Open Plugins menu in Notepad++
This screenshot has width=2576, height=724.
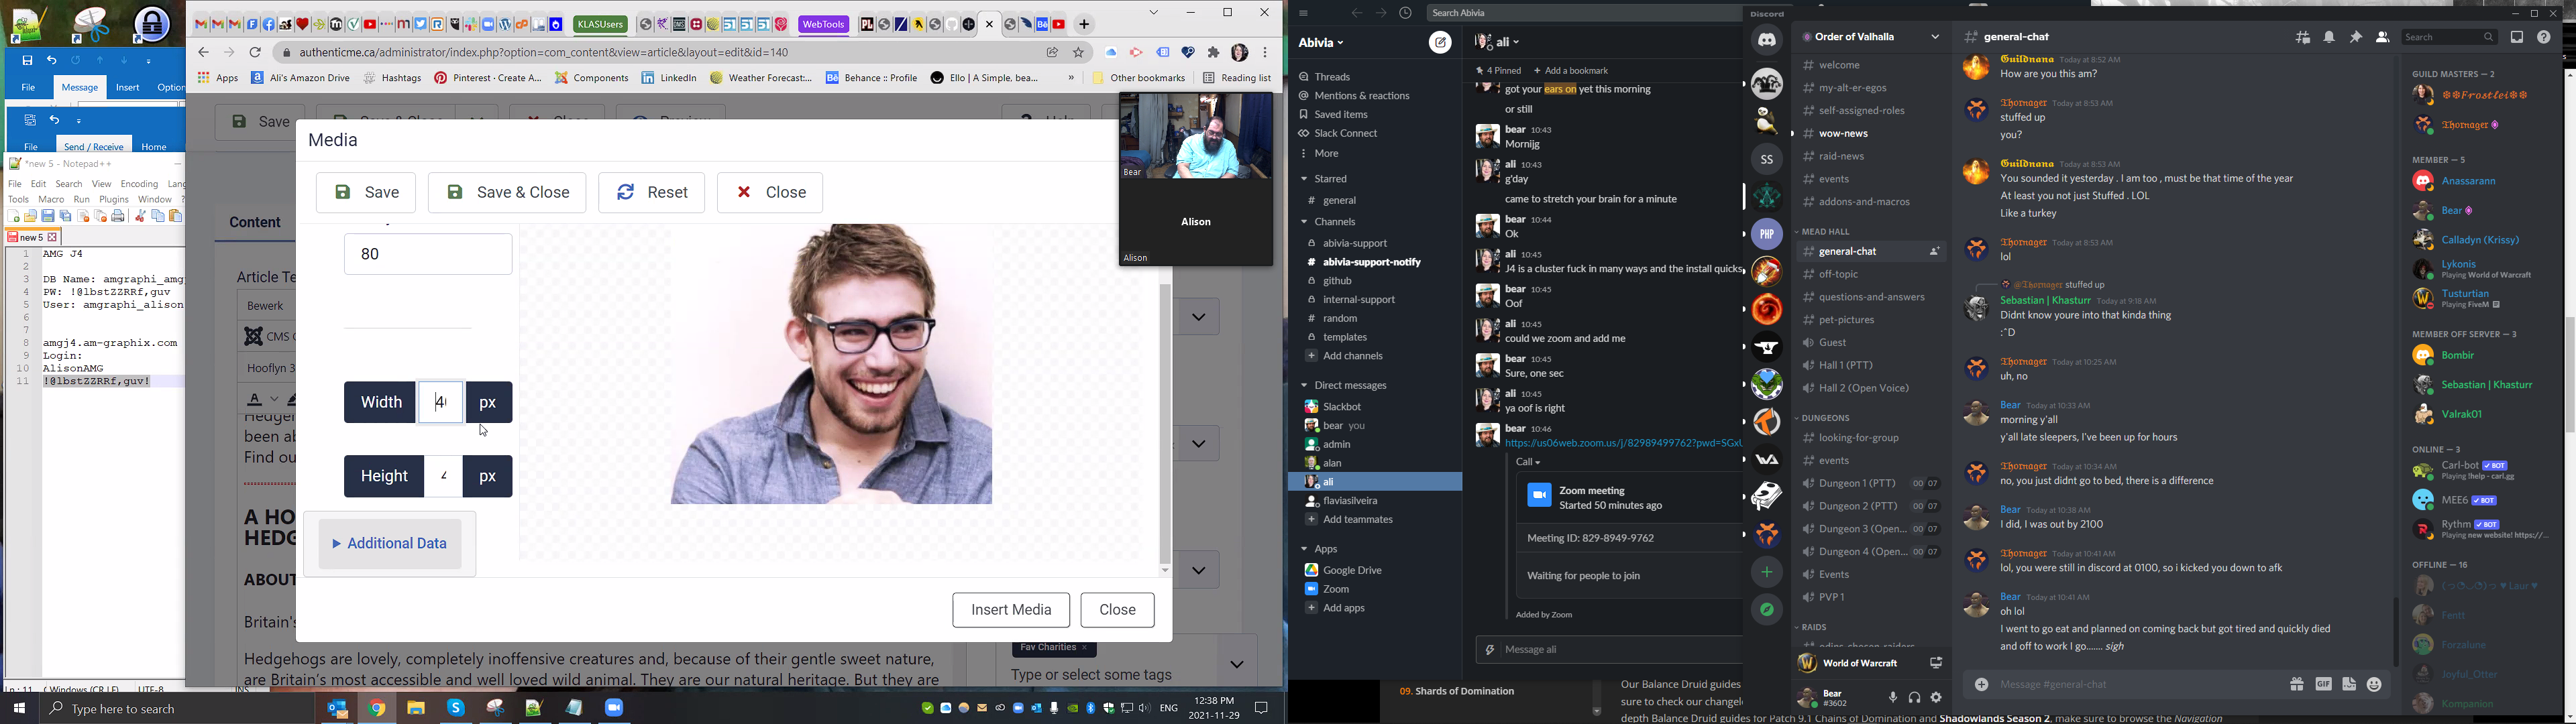pyautogui.click(x=114, y=200)
